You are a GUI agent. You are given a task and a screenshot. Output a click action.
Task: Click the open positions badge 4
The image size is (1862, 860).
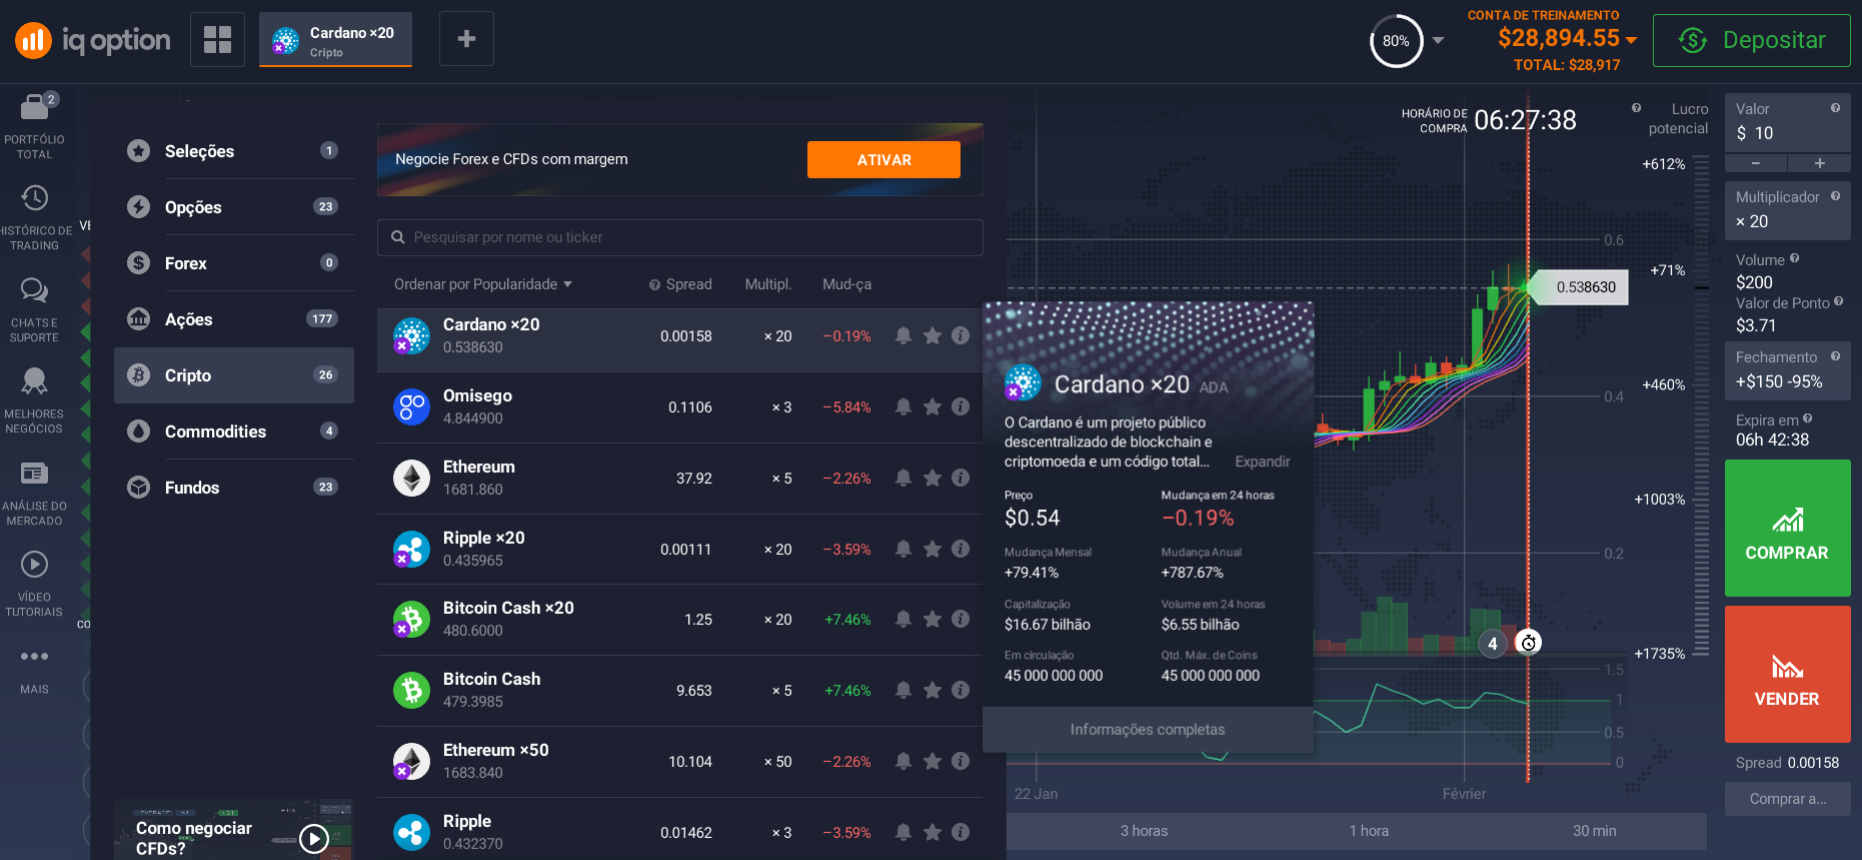1492,644
